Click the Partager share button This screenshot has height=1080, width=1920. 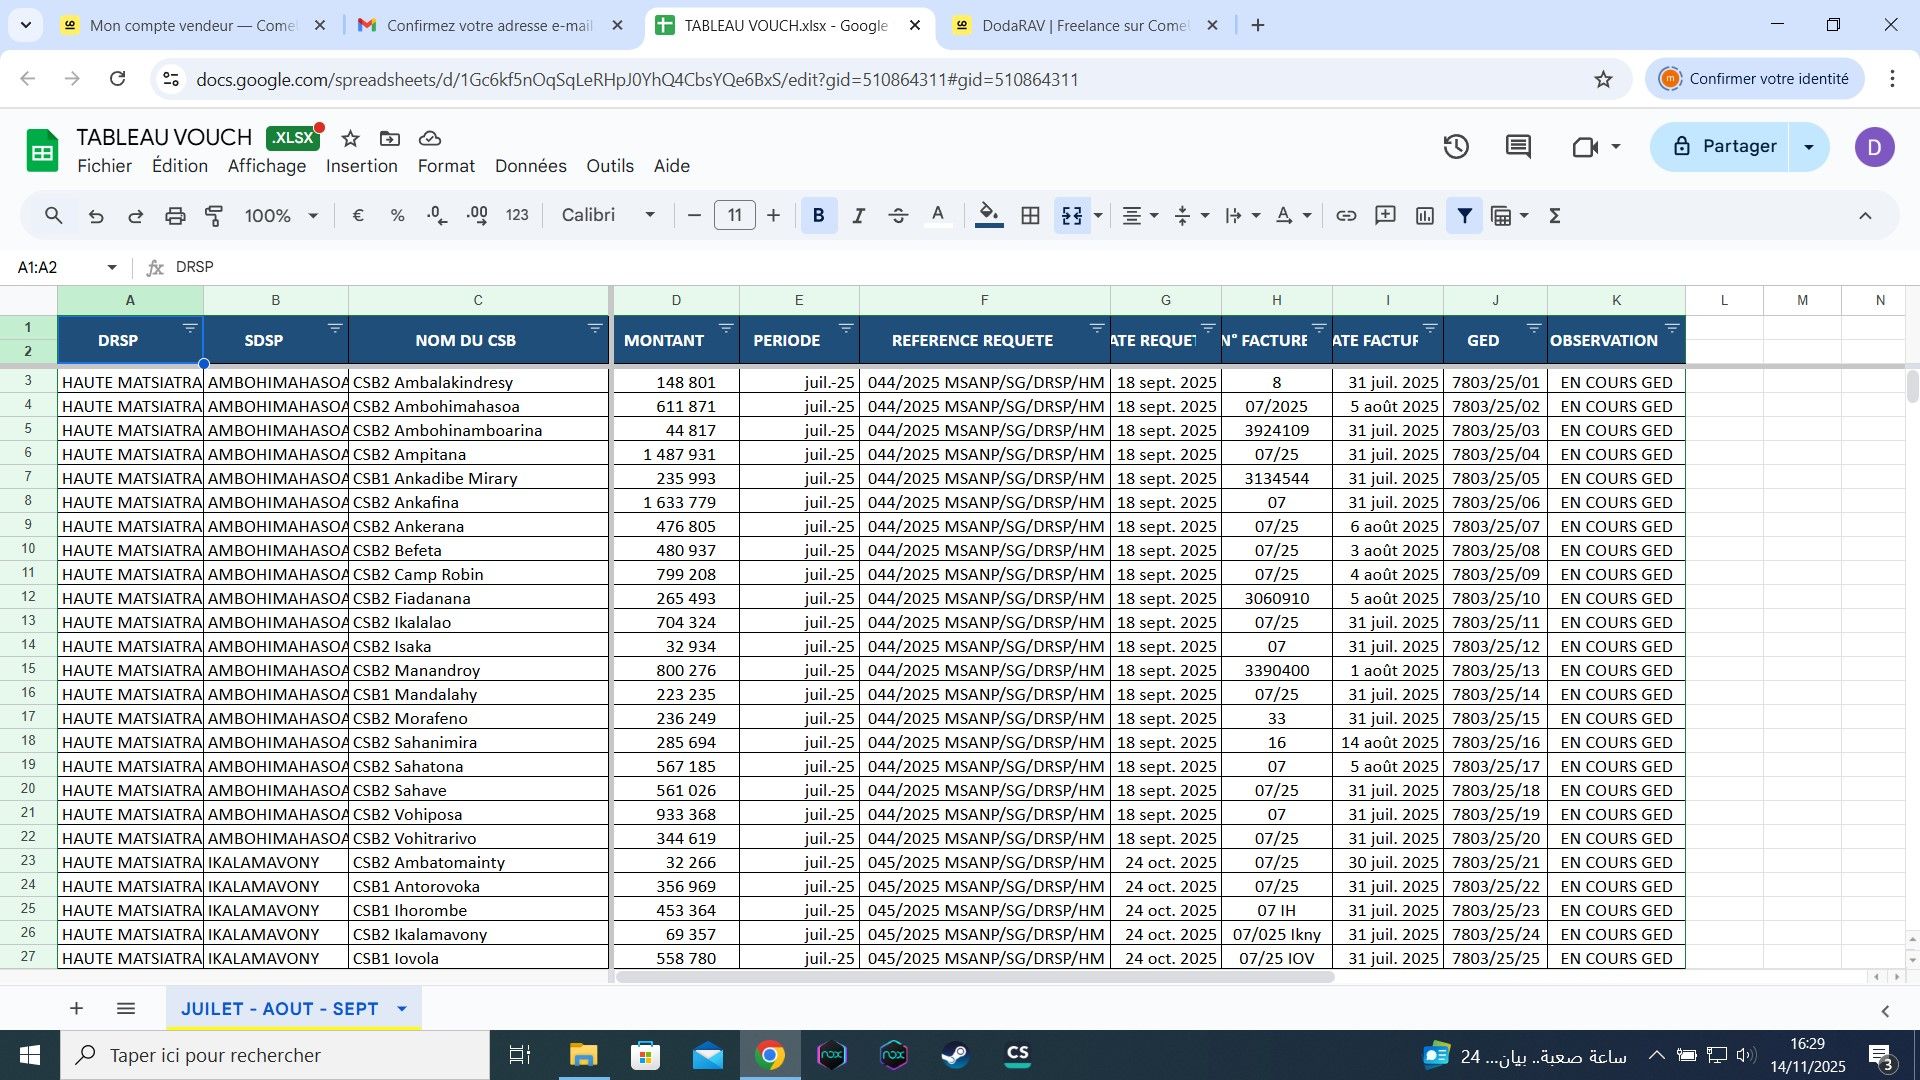[1722, 147]
